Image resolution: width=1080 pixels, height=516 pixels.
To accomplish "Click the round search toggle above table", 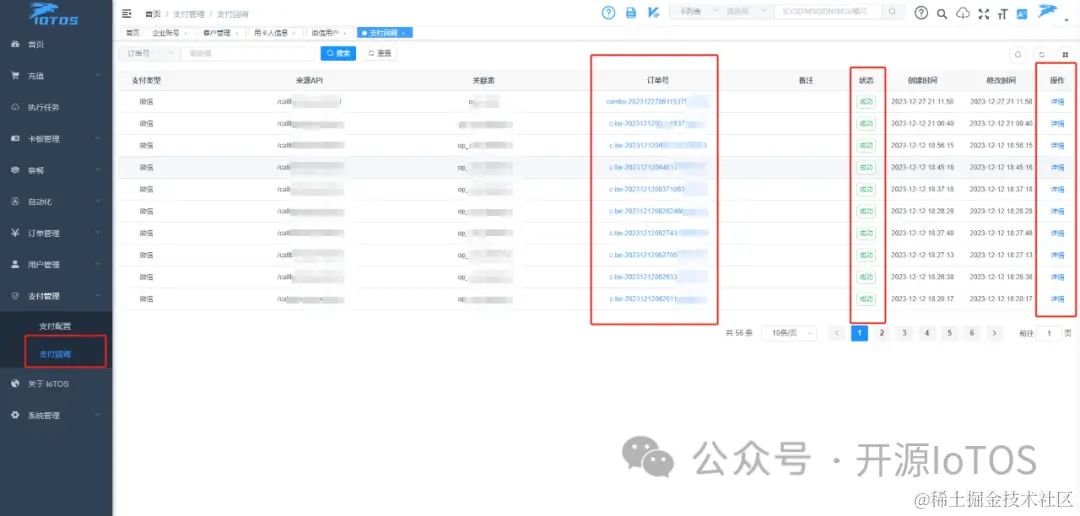I will point(1018,54).
